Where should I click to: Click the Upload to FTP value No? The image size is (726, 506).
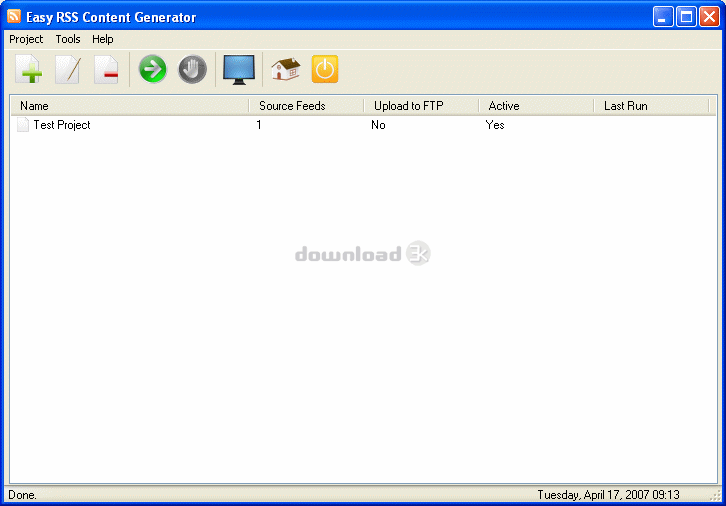(378, 125)
